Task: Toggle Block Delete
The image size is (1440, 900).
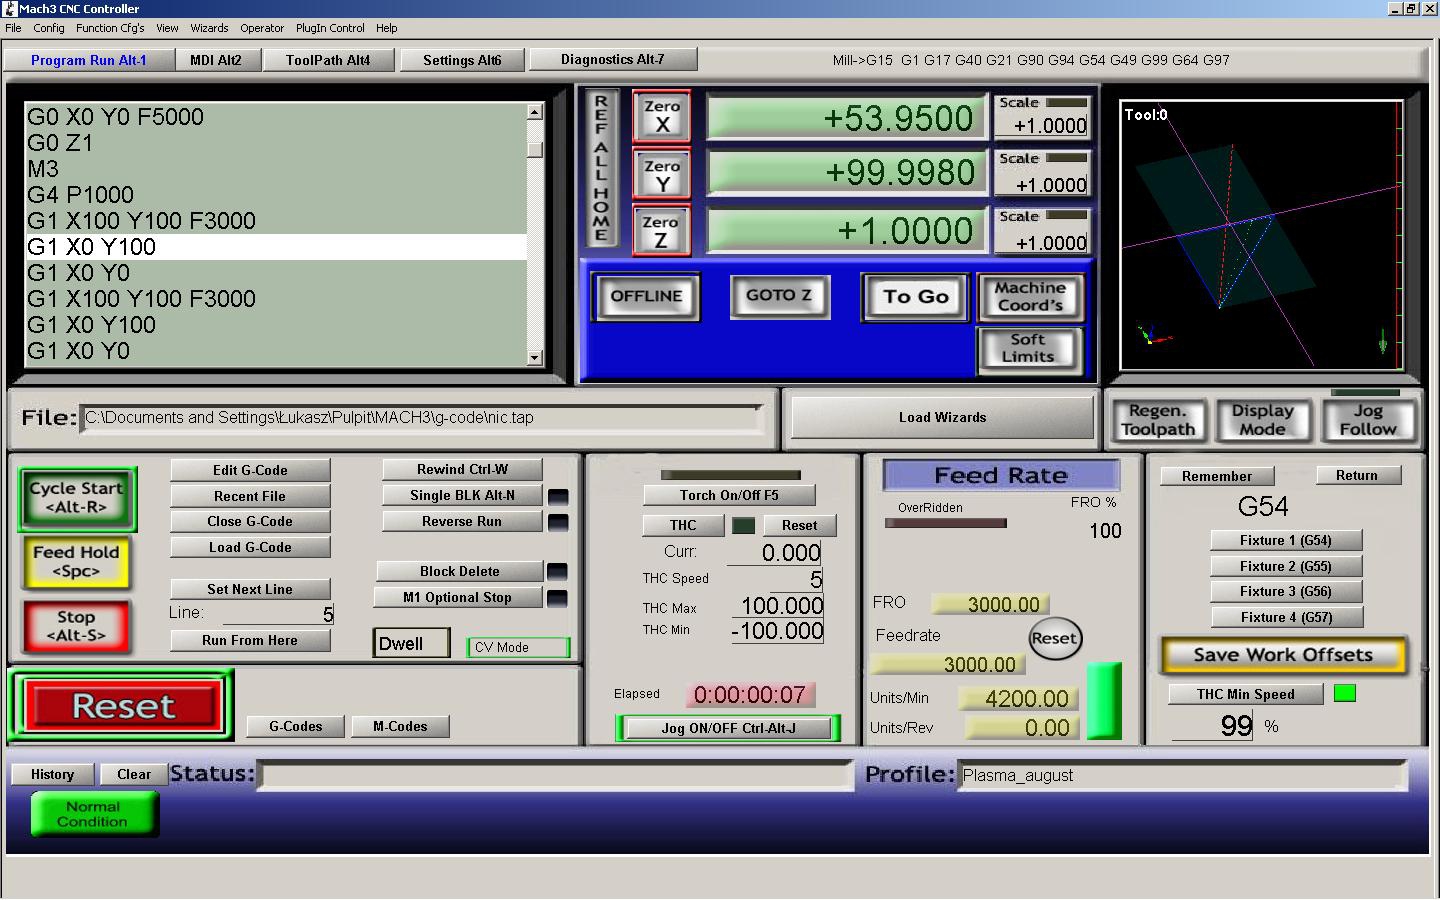Action: tap(460, 571)
